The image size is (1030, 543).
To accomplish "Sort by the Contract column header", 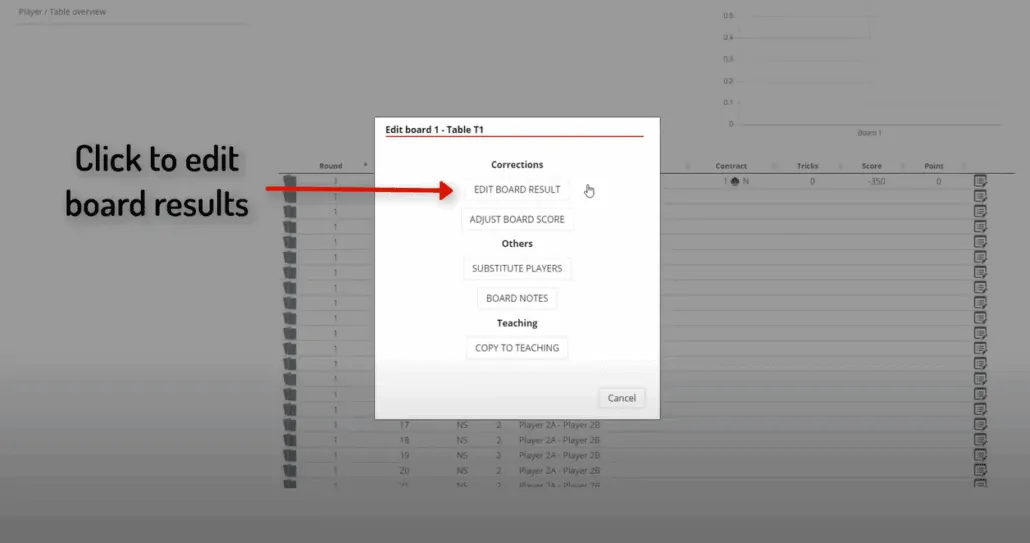I will pyautogui.click(x=731, y=166).
